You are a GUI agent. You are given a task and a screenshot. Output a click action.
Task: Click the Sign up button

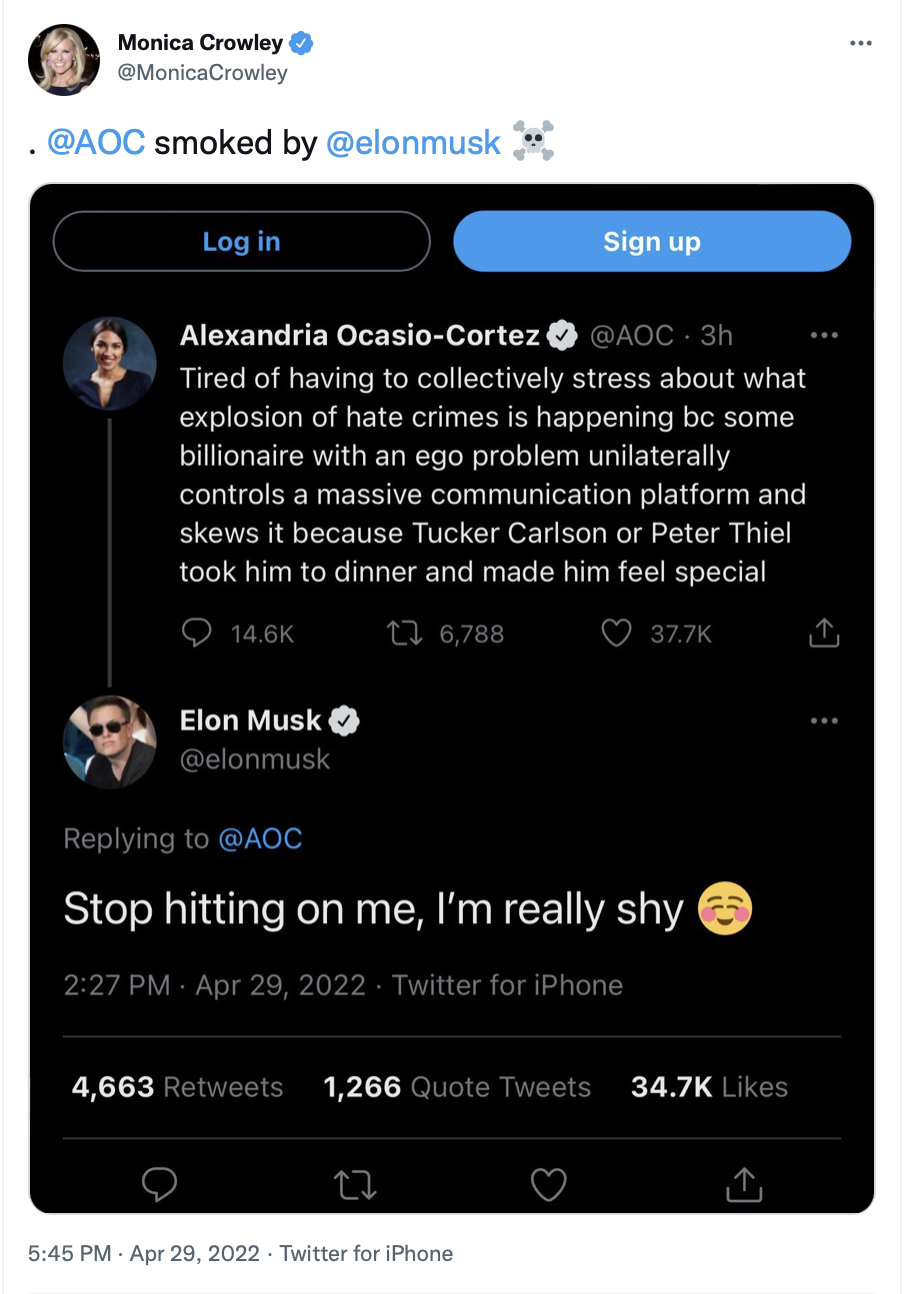point(652,242)
